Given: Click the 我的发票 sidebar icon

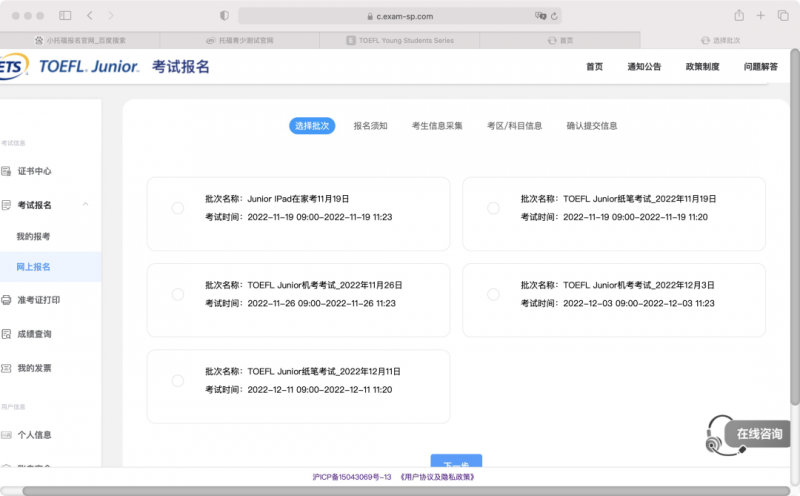Looking at the screenshot, I should click(6, 368).
